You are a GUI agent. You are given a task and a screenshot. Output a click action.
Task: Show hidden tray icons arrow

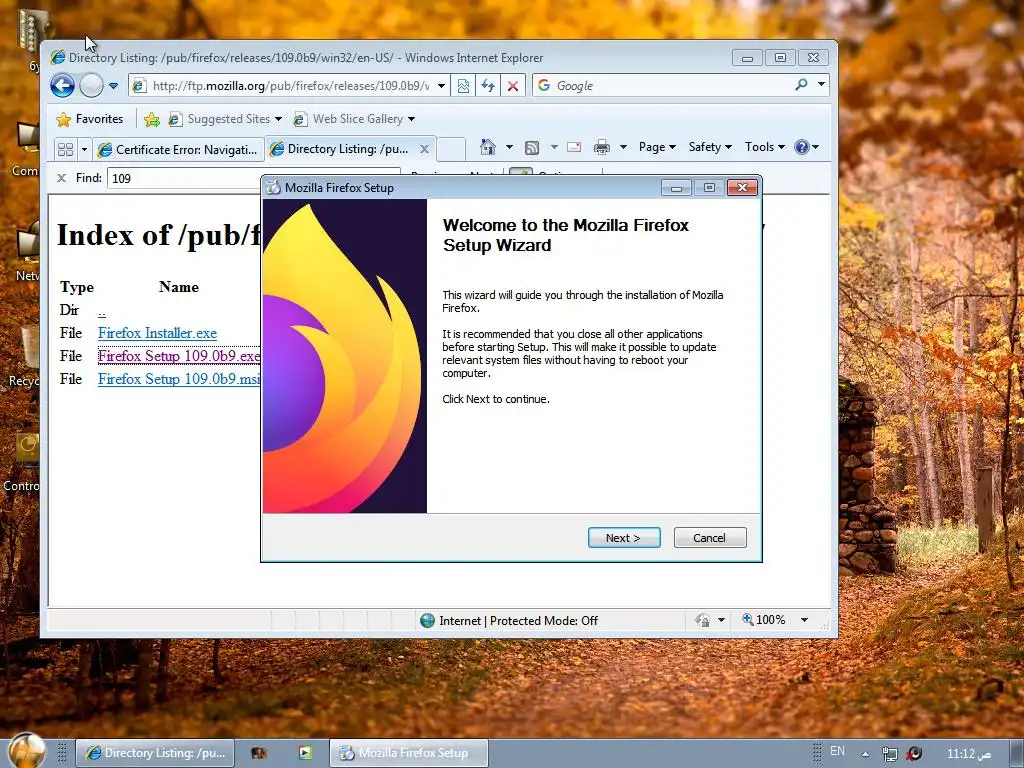pyautogui.click(x=865, y=754)
